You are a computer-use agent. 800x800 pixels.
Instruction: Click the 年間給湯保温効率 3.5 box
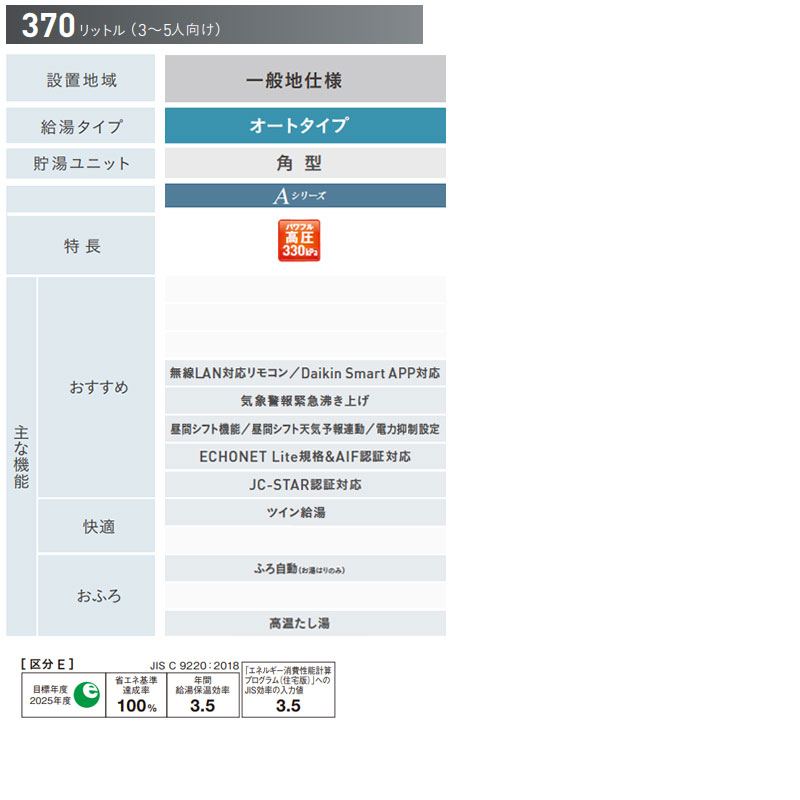[203, 695]
